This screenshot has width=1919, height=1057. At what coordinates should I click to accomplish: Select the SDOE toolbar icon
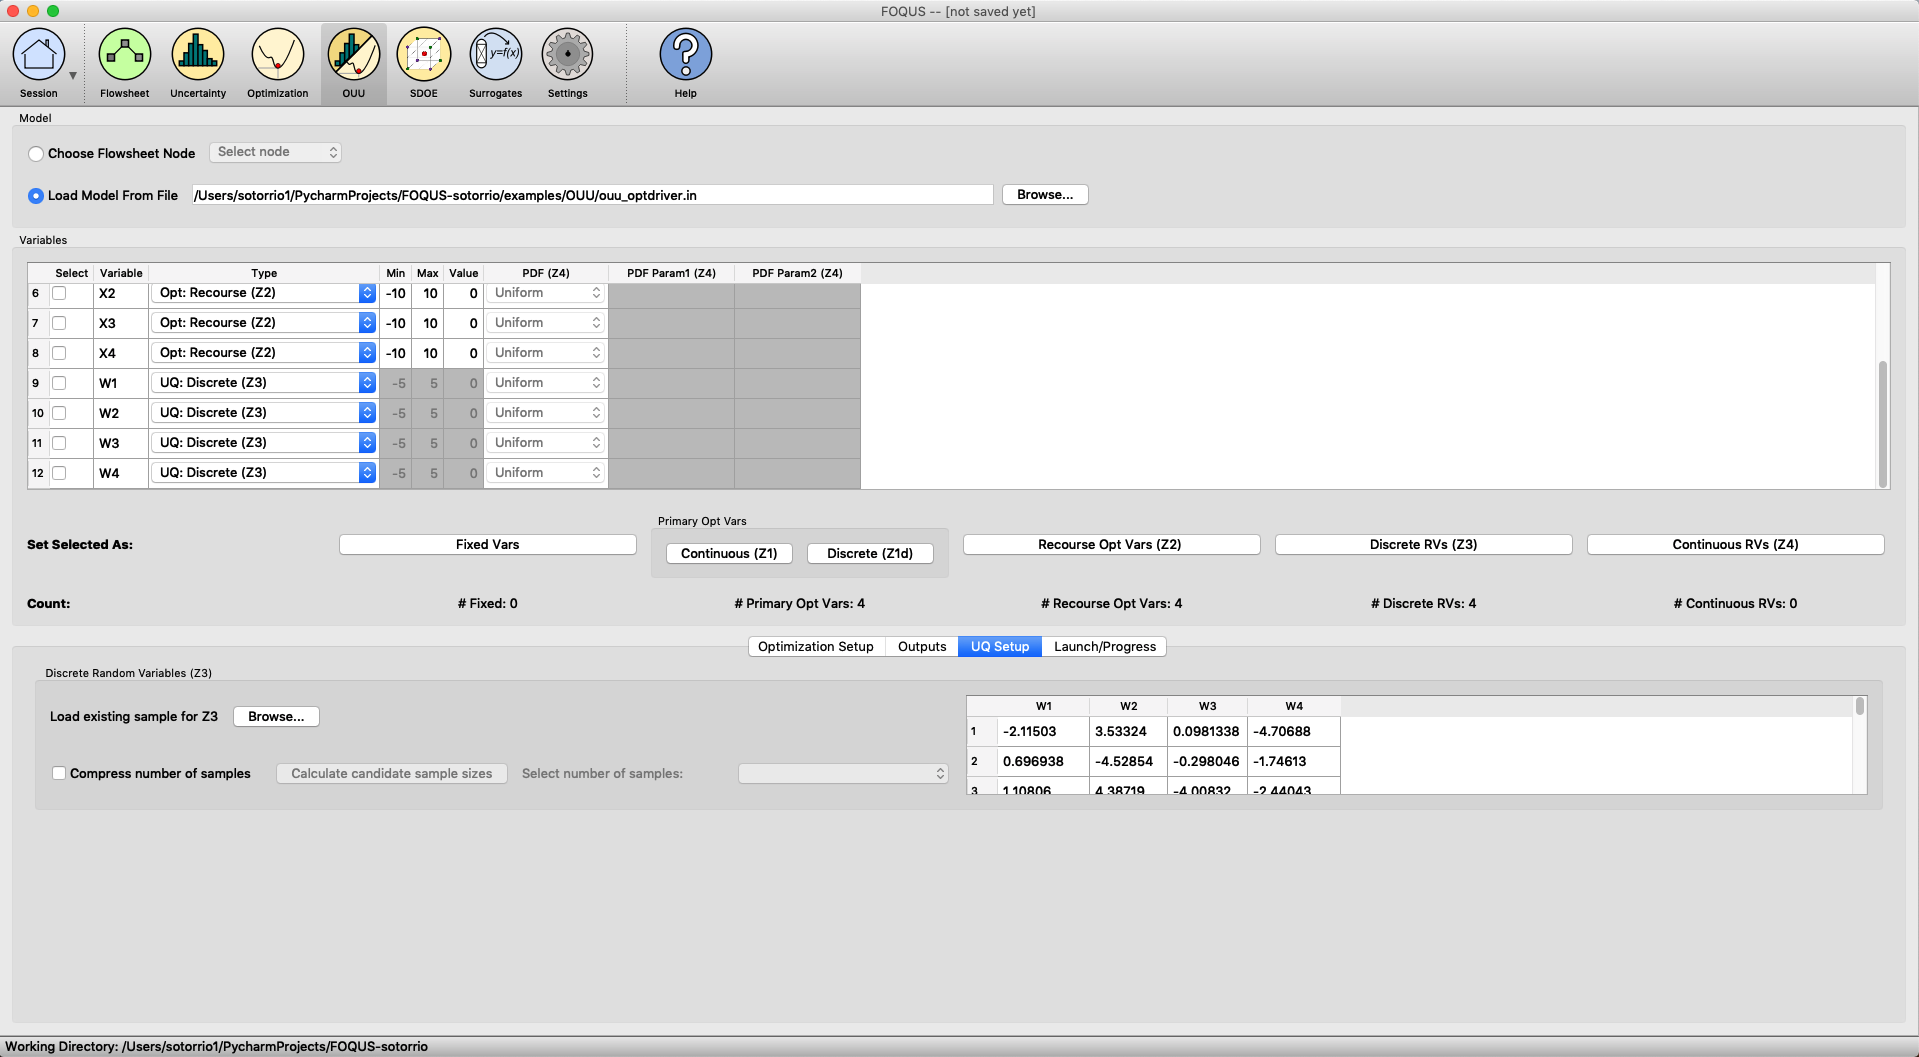point(424,56)
